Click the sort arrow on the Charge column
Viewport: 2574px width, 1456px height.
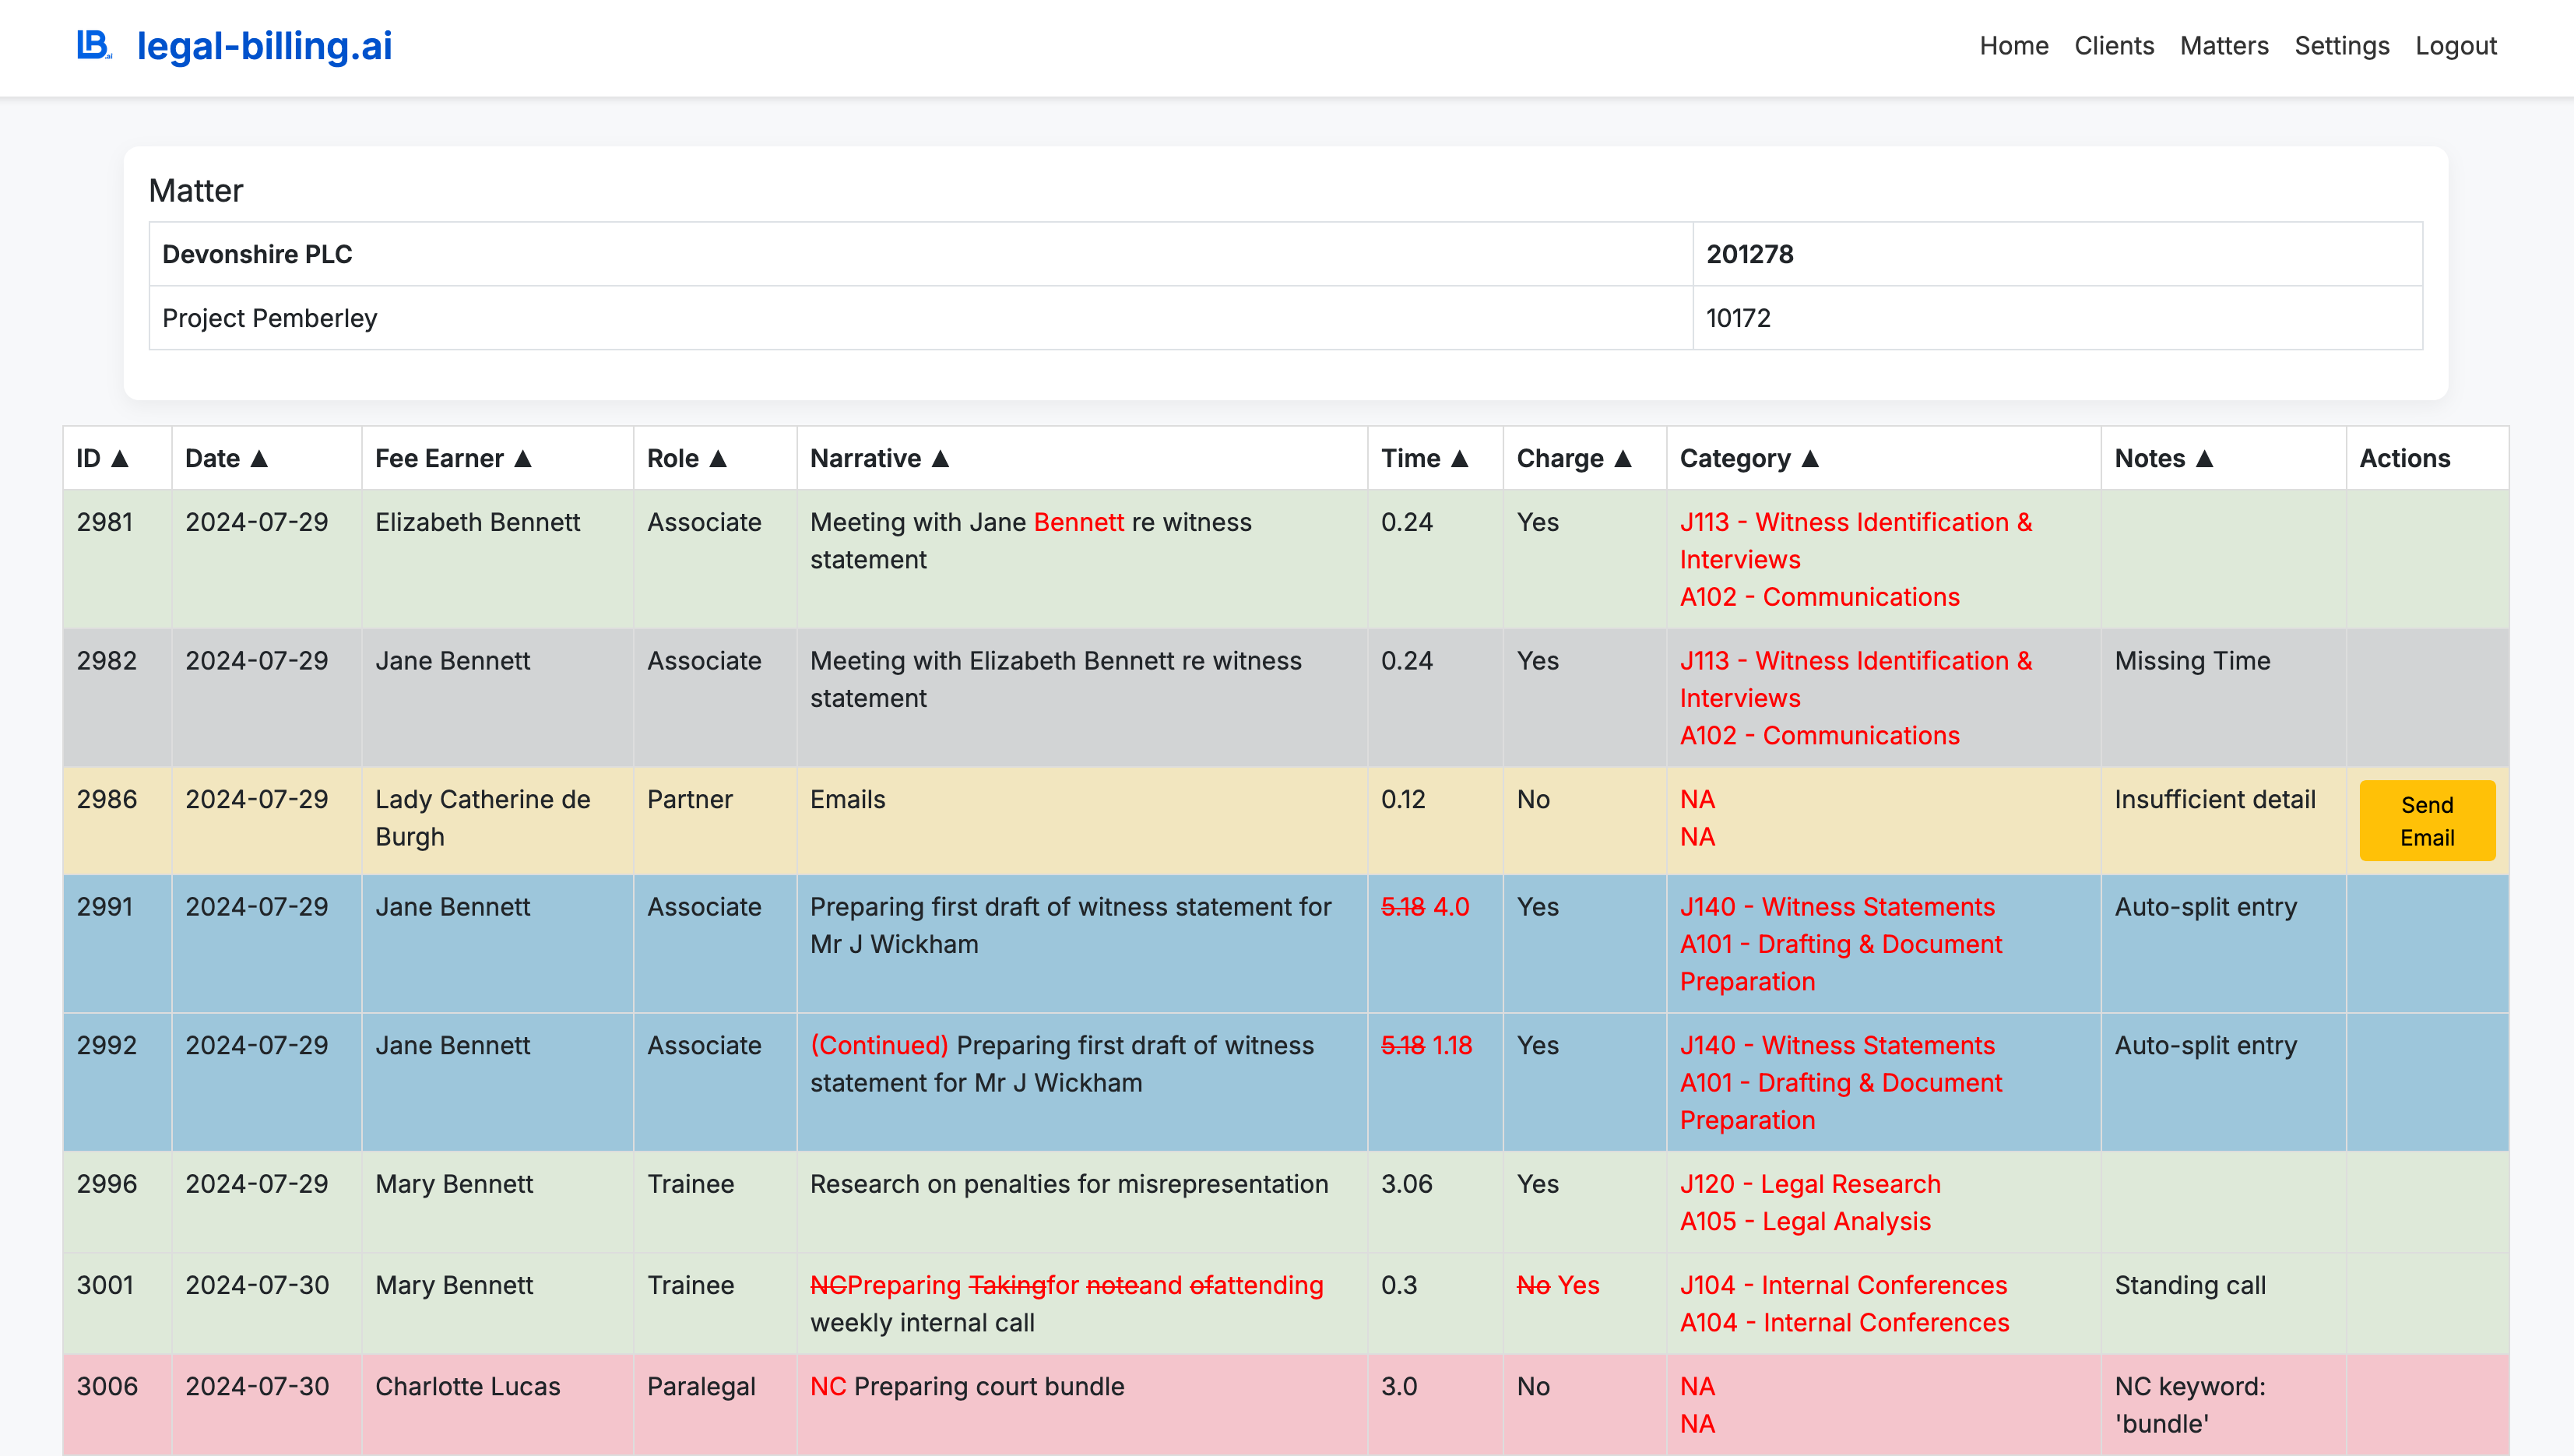(x=1625, y=458)
